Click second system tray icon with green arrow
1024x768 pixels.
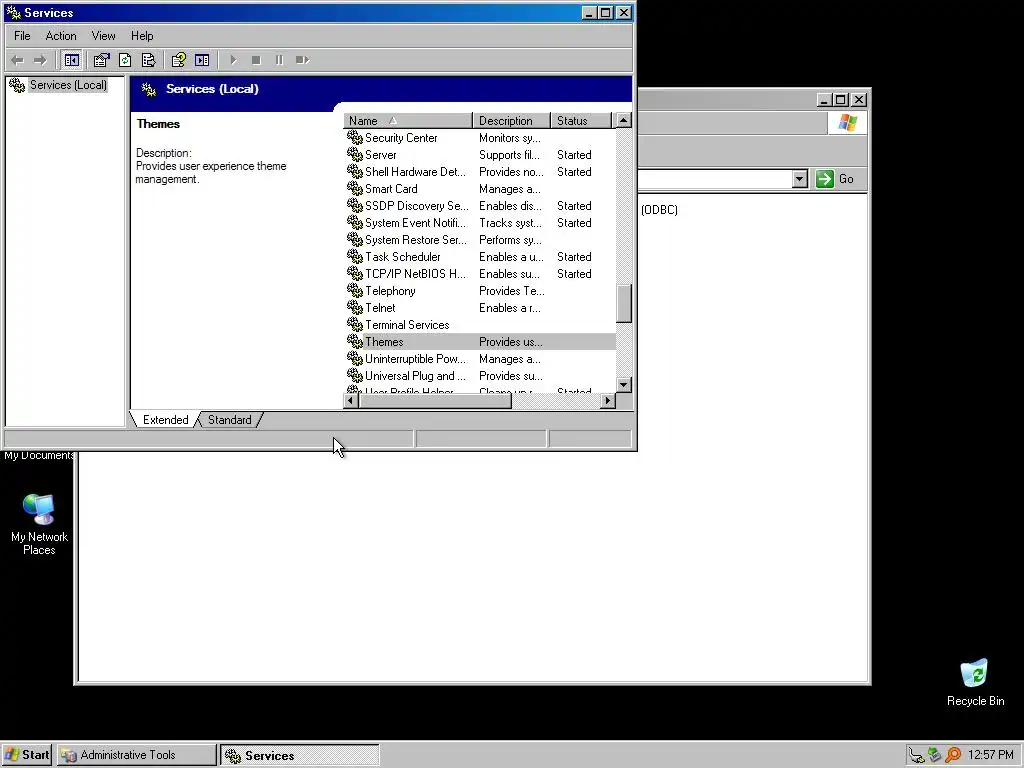pos(935,755)
